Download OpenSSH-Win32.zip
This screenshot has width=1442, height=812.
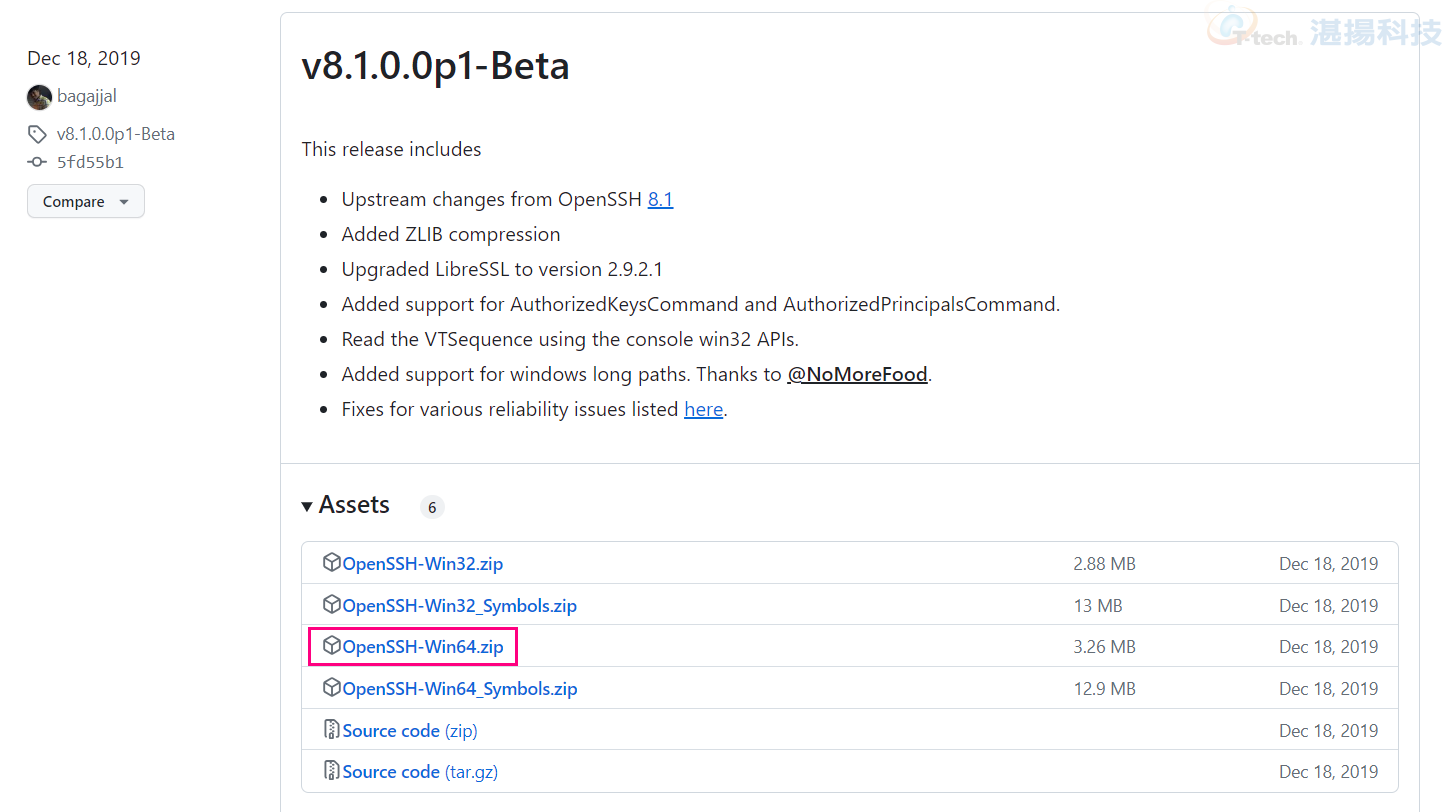pos(423,564)
